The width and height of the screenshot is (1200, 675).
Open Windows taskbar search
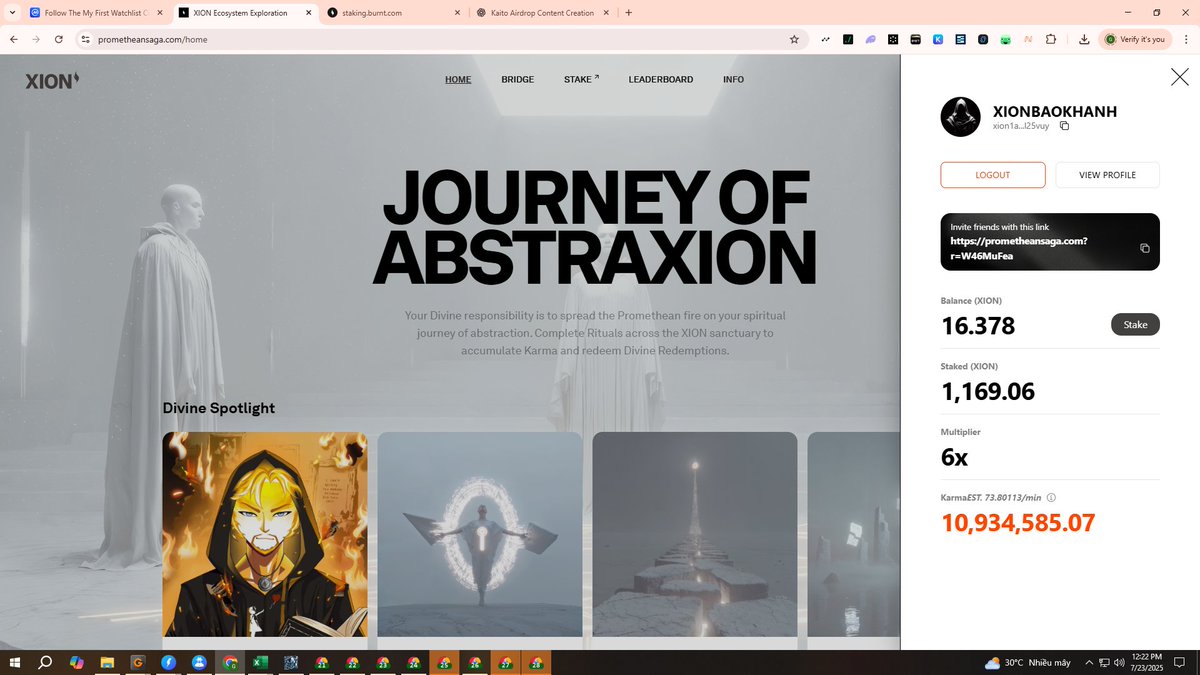45,662
